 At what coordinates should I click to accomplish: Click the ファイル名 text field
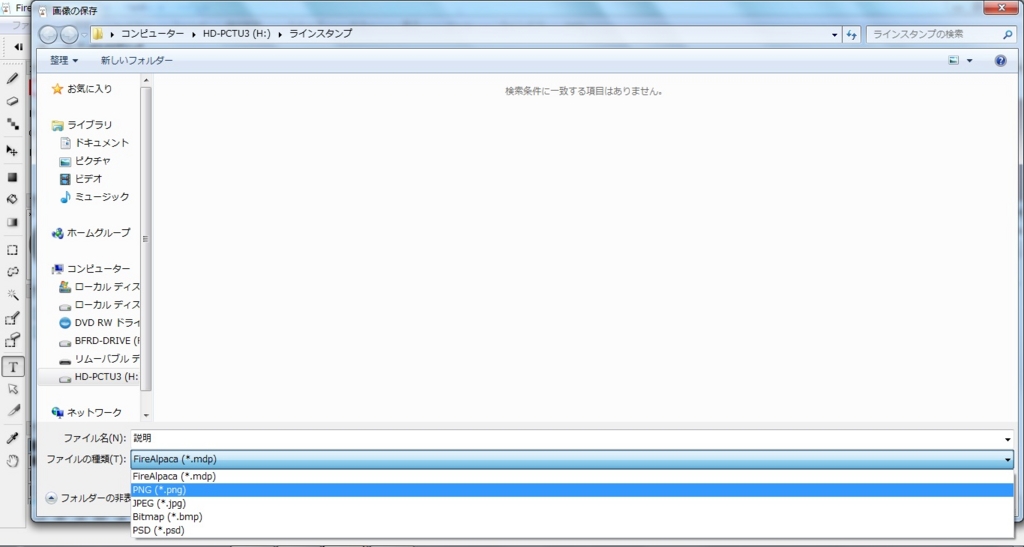[566, 439]
